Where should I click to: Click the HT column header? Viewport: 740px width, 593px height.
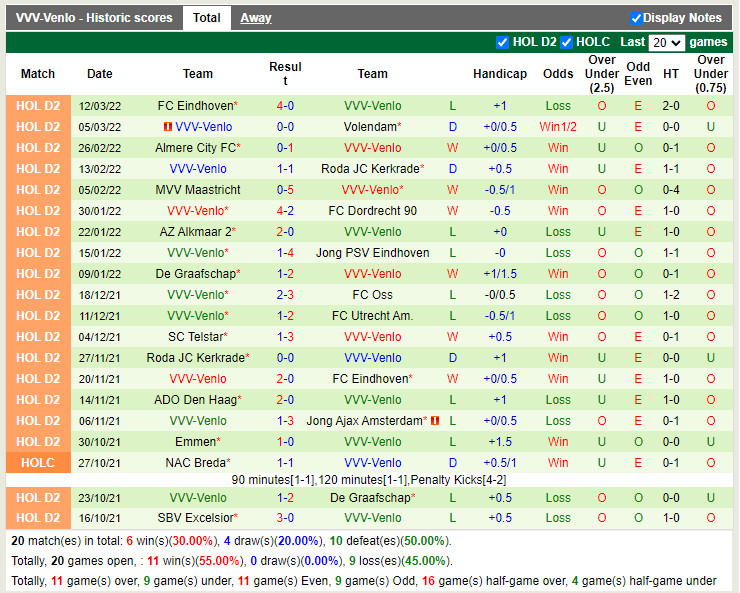coord(671,74)
